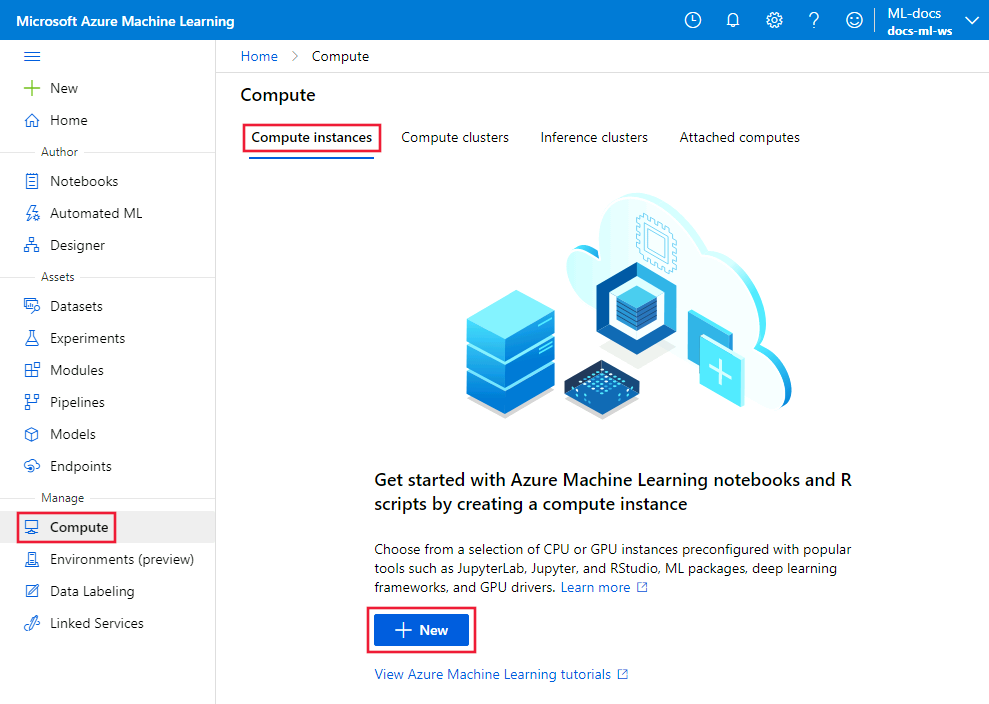This screenshot has width=989, height=704.
Task: Open the notifications bell
Action: click(x=733, y=19)
